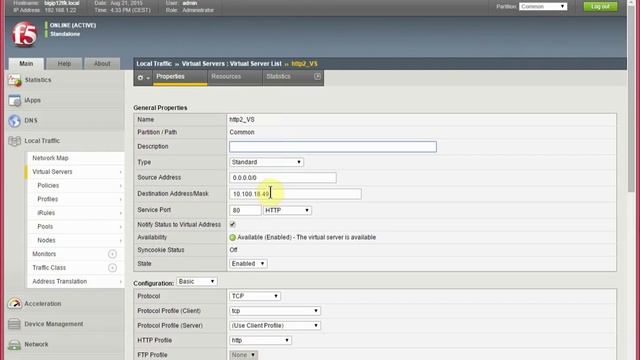Open the State dropdown showing Enabled
Screen dimensions: 640x360
pyautogui.click(x=248, y=264)
